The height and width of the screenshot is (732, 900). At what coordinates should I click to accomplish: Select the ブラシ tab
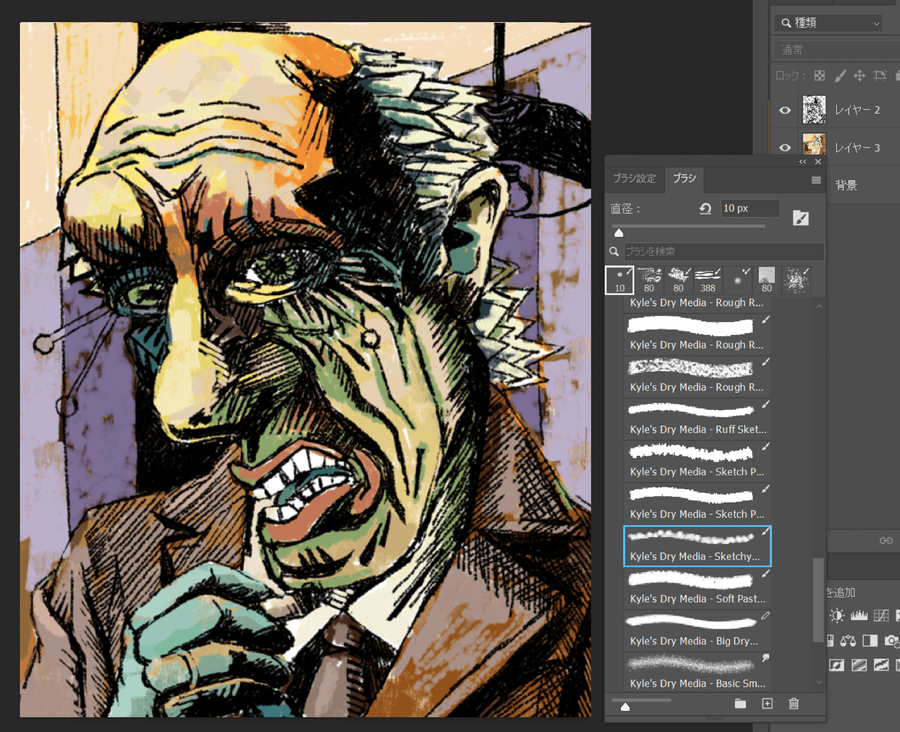pos(684,179)
